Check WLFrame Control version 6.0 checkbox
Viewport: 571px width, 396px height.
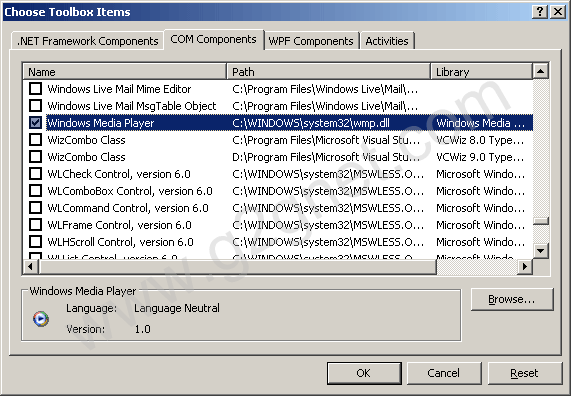(35, 225)
